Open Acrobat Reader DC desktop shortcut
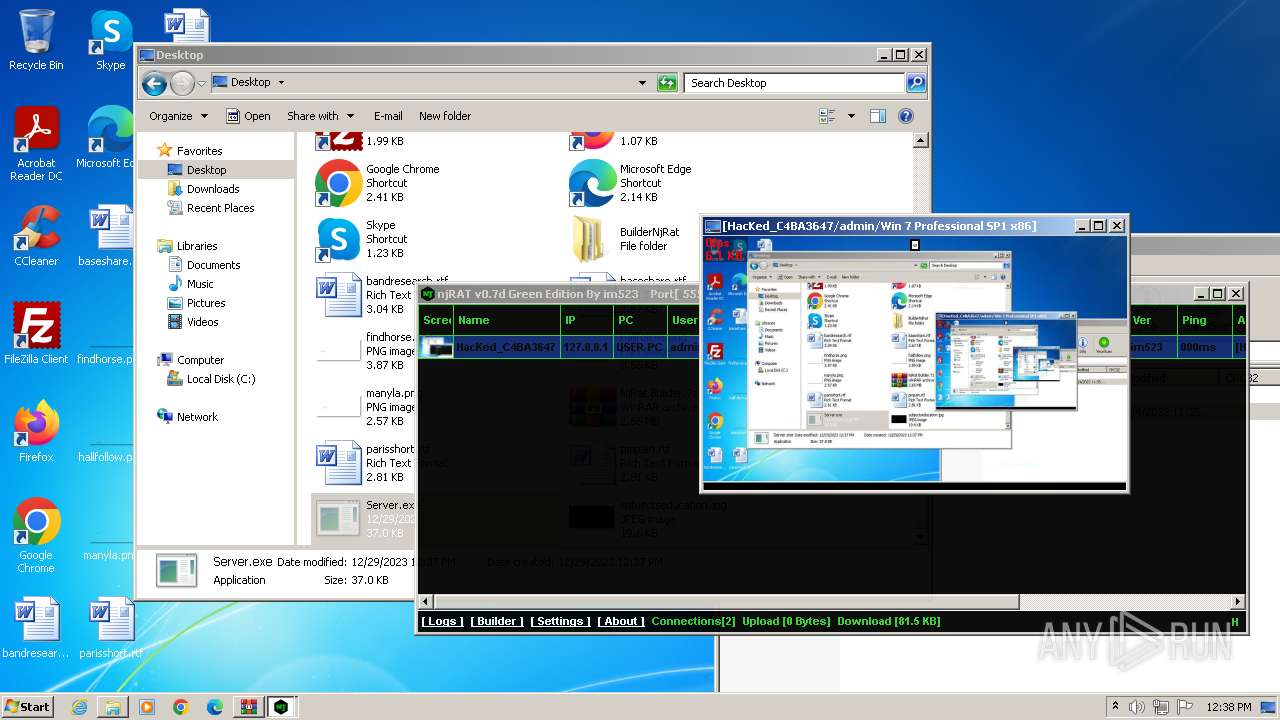 36,143
